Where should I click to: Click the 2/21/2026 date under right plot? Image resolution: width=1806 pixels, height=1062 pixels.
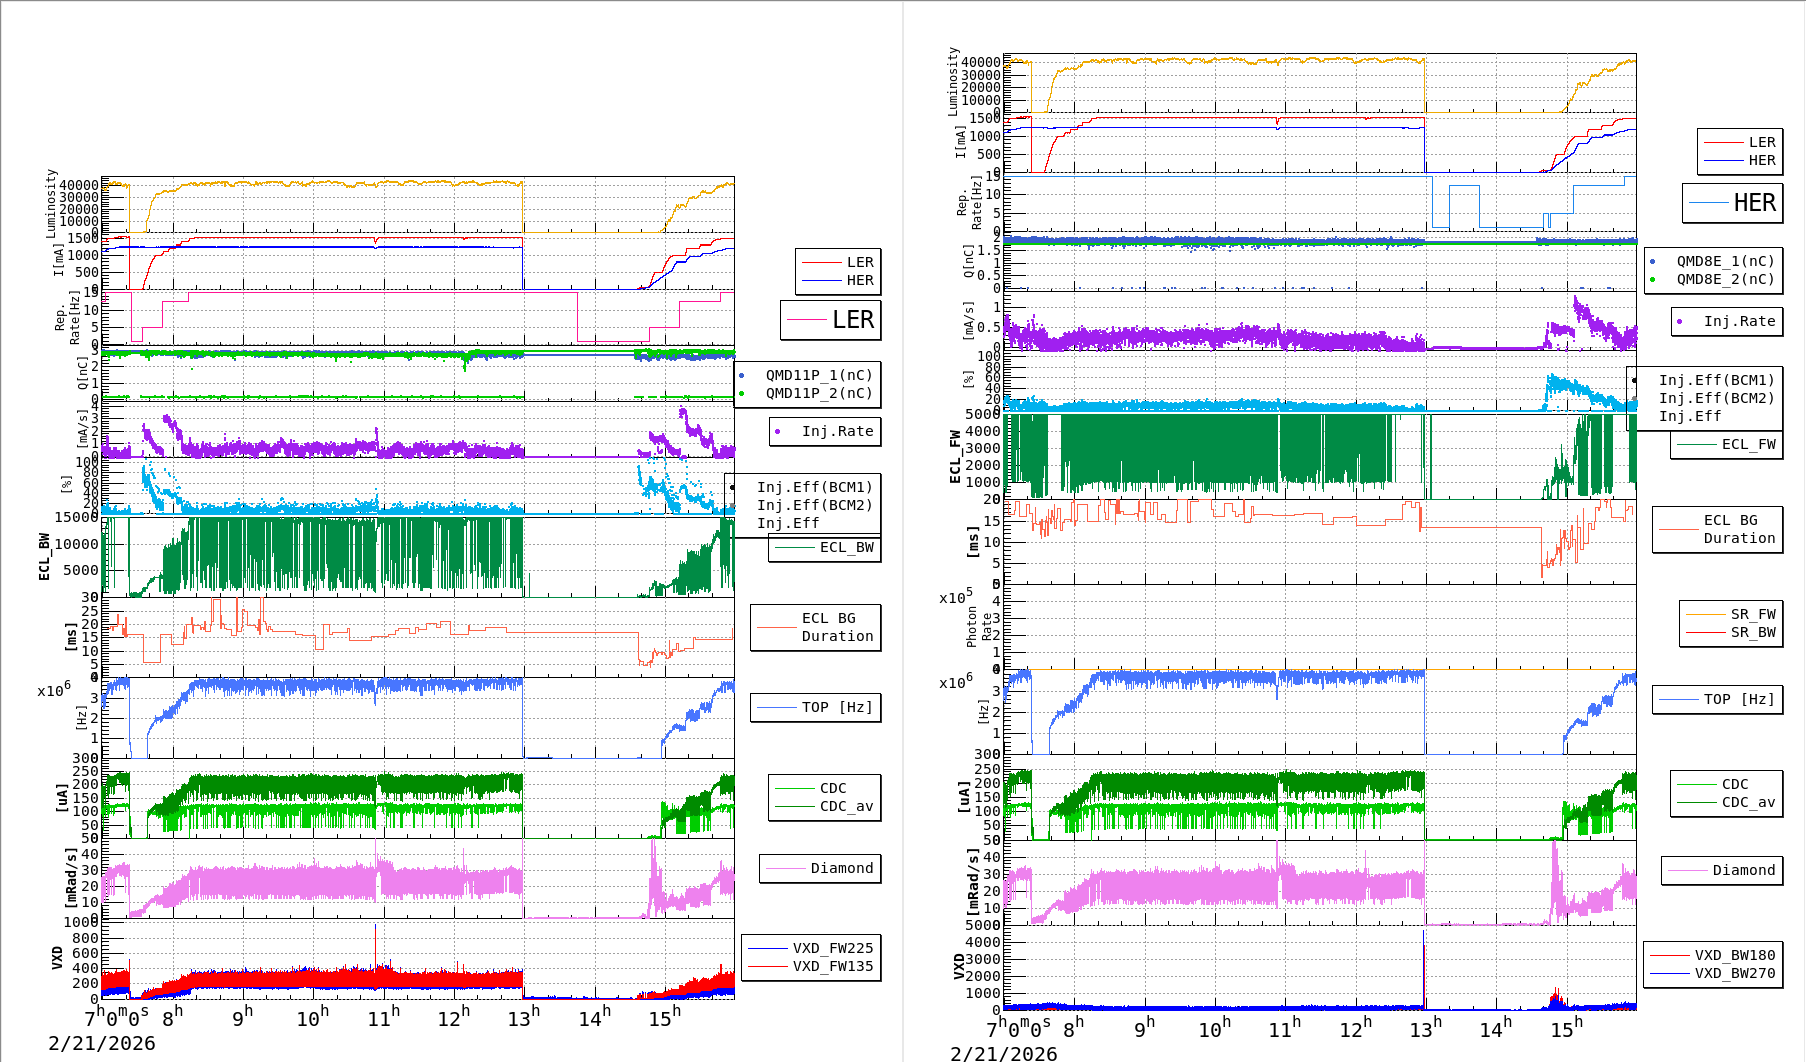[x=1003, y=1053]
